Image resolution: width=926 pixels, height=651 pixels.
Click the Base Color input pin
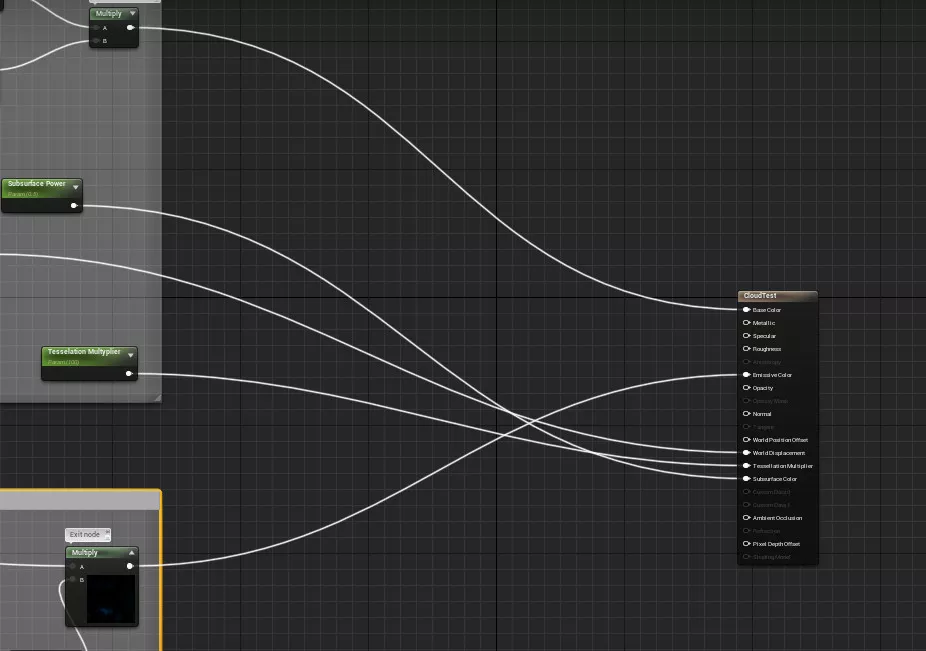(746, 310)
